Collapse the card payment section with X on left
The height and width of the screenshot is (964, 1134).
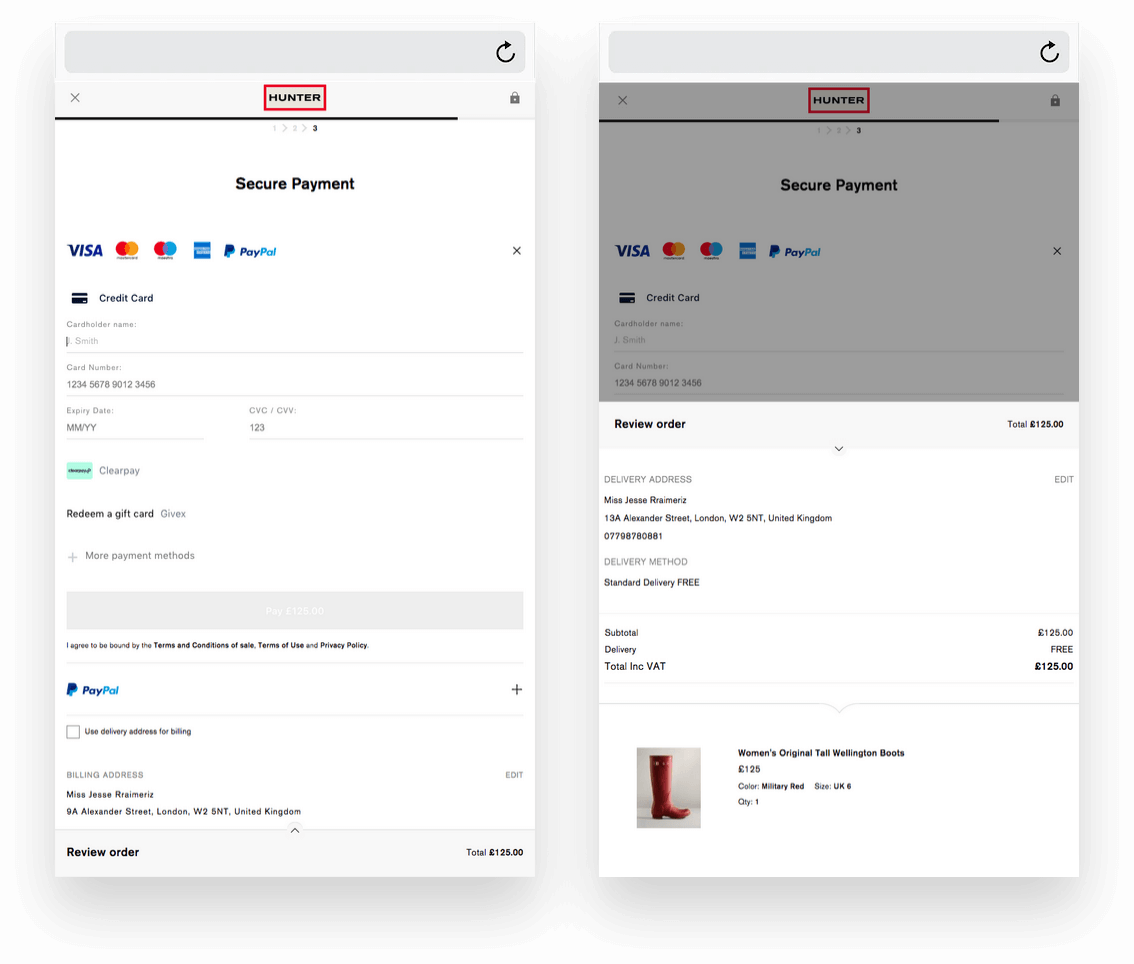pyautogui.click(x=517, y=251)
